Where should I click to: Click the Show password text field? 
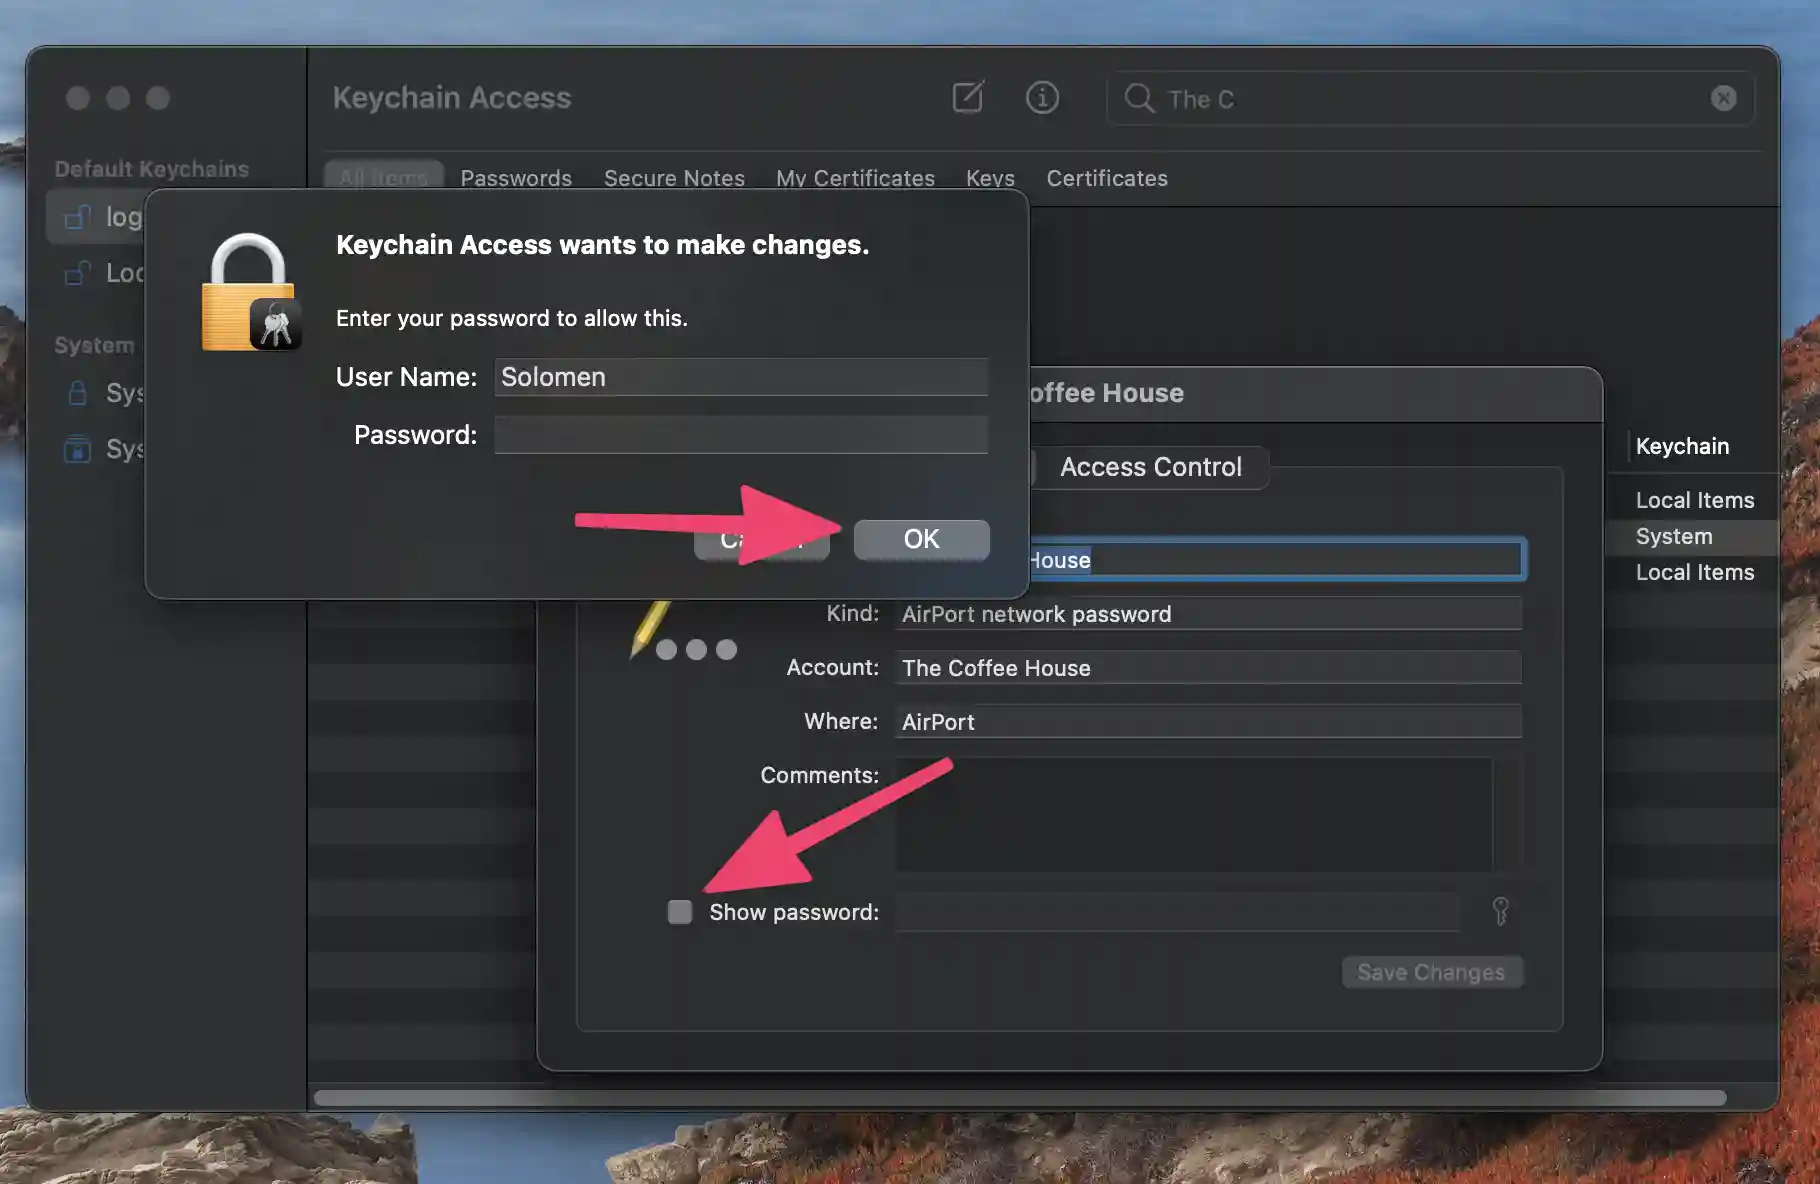1177,912
